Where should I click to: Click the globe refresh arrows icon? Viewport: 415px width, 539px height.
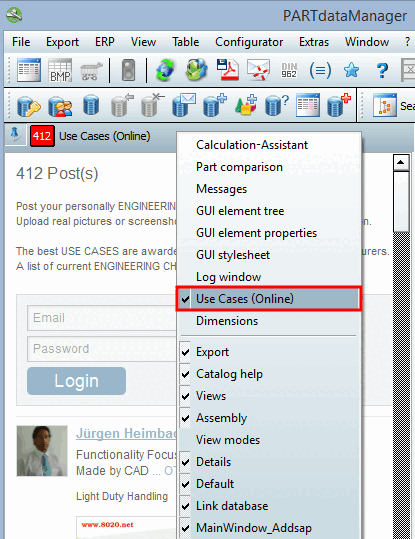pyautogui.click(x=165, y=70)
